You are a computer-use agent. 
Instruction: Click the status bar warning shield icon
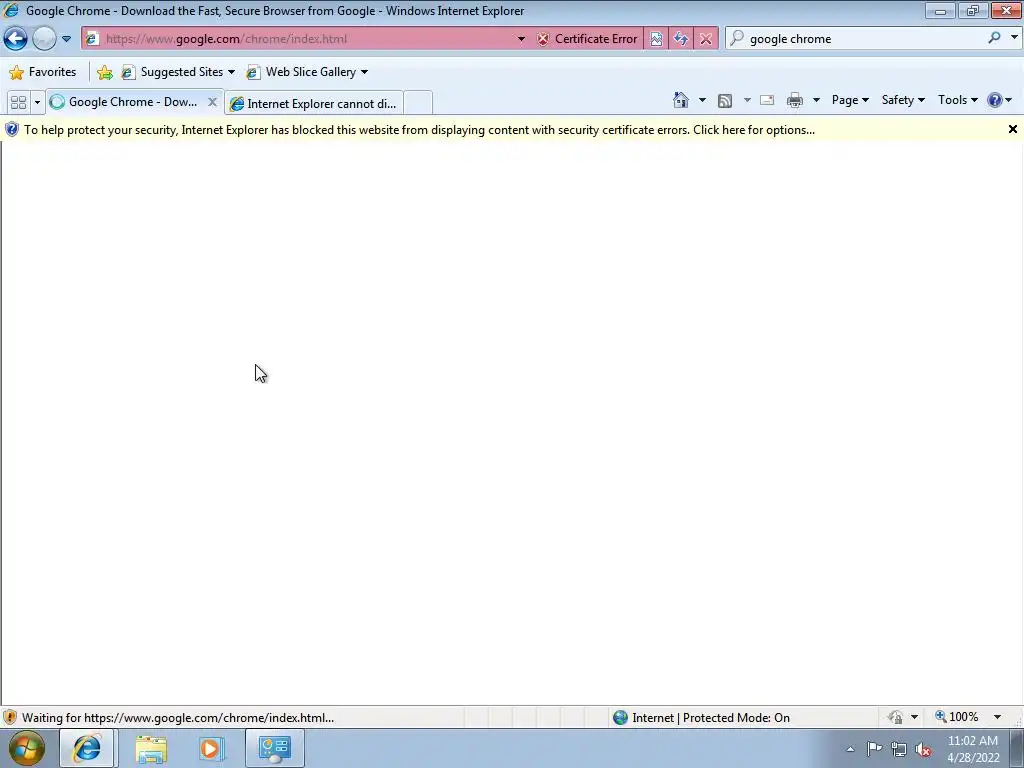[x=10, y=718]
